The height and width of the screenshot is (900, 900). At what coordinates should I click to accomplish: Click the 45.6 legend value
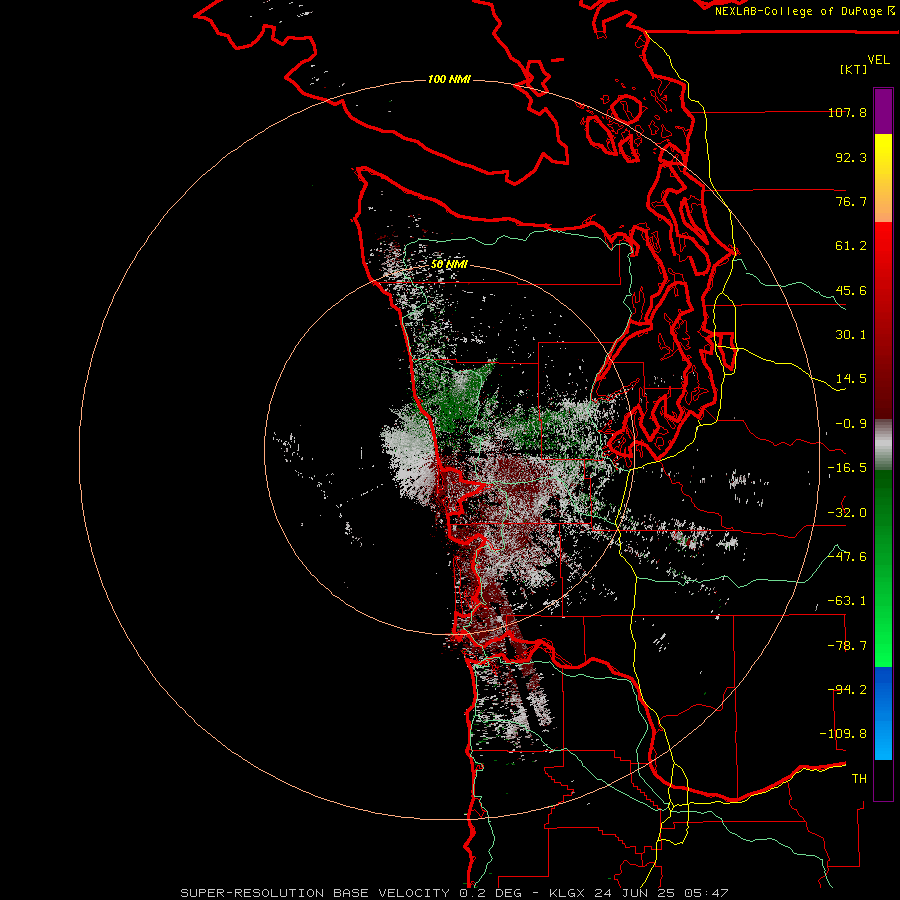tap(851, 290)
